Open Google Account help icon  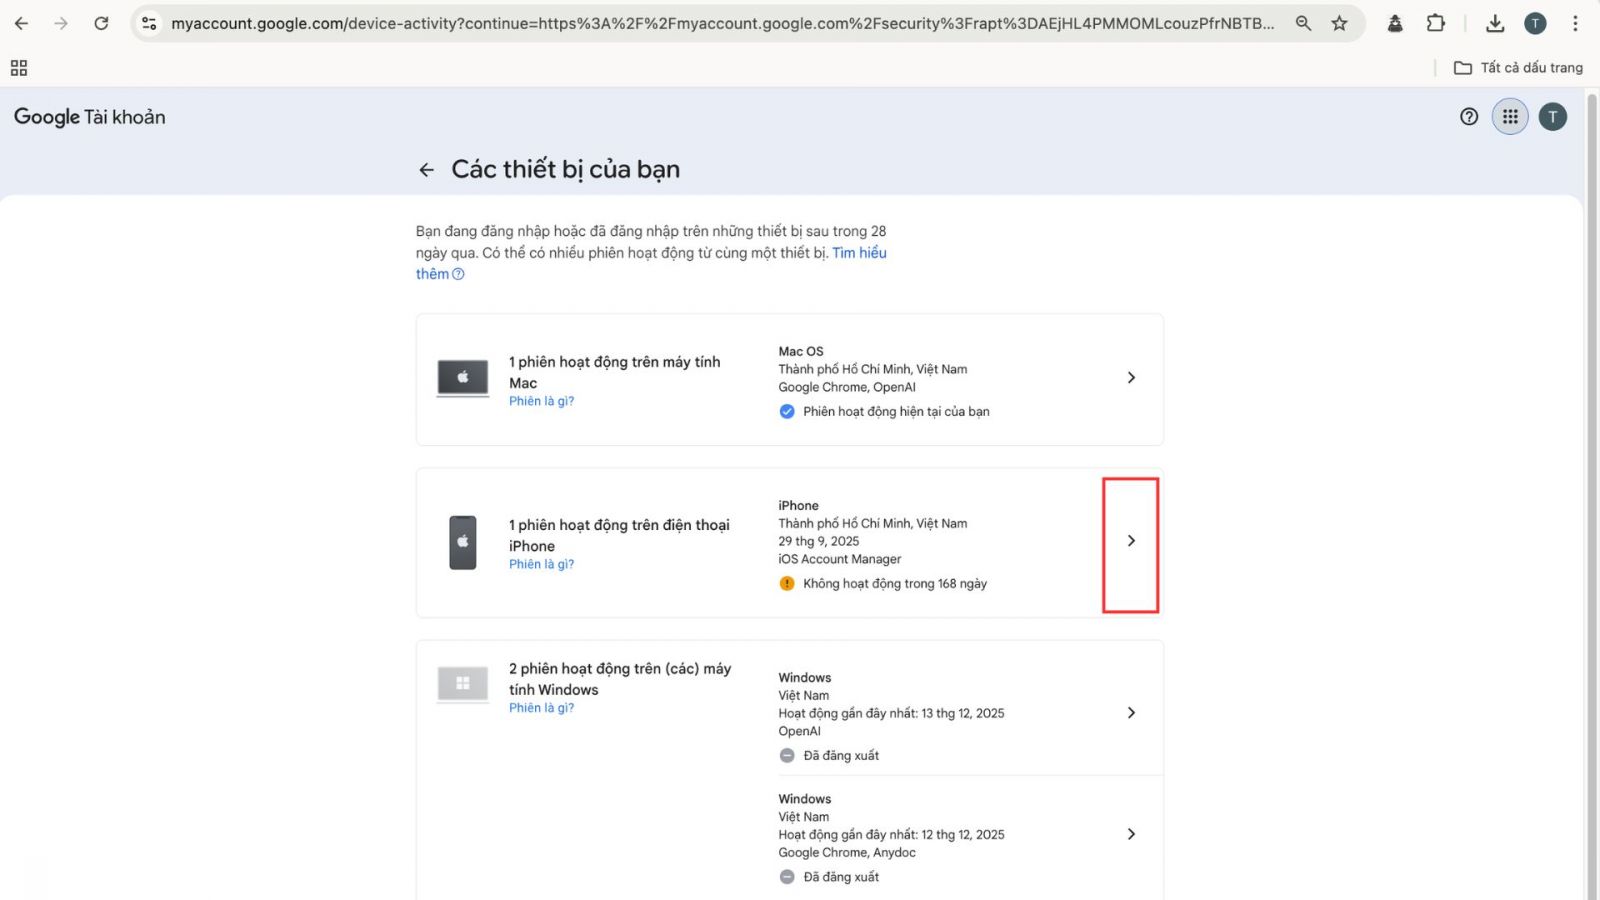click(1469, 117)
